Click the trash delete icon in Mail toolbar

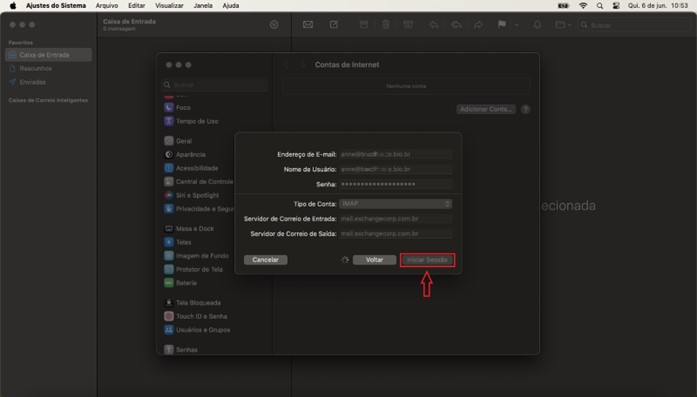[386, 24]
